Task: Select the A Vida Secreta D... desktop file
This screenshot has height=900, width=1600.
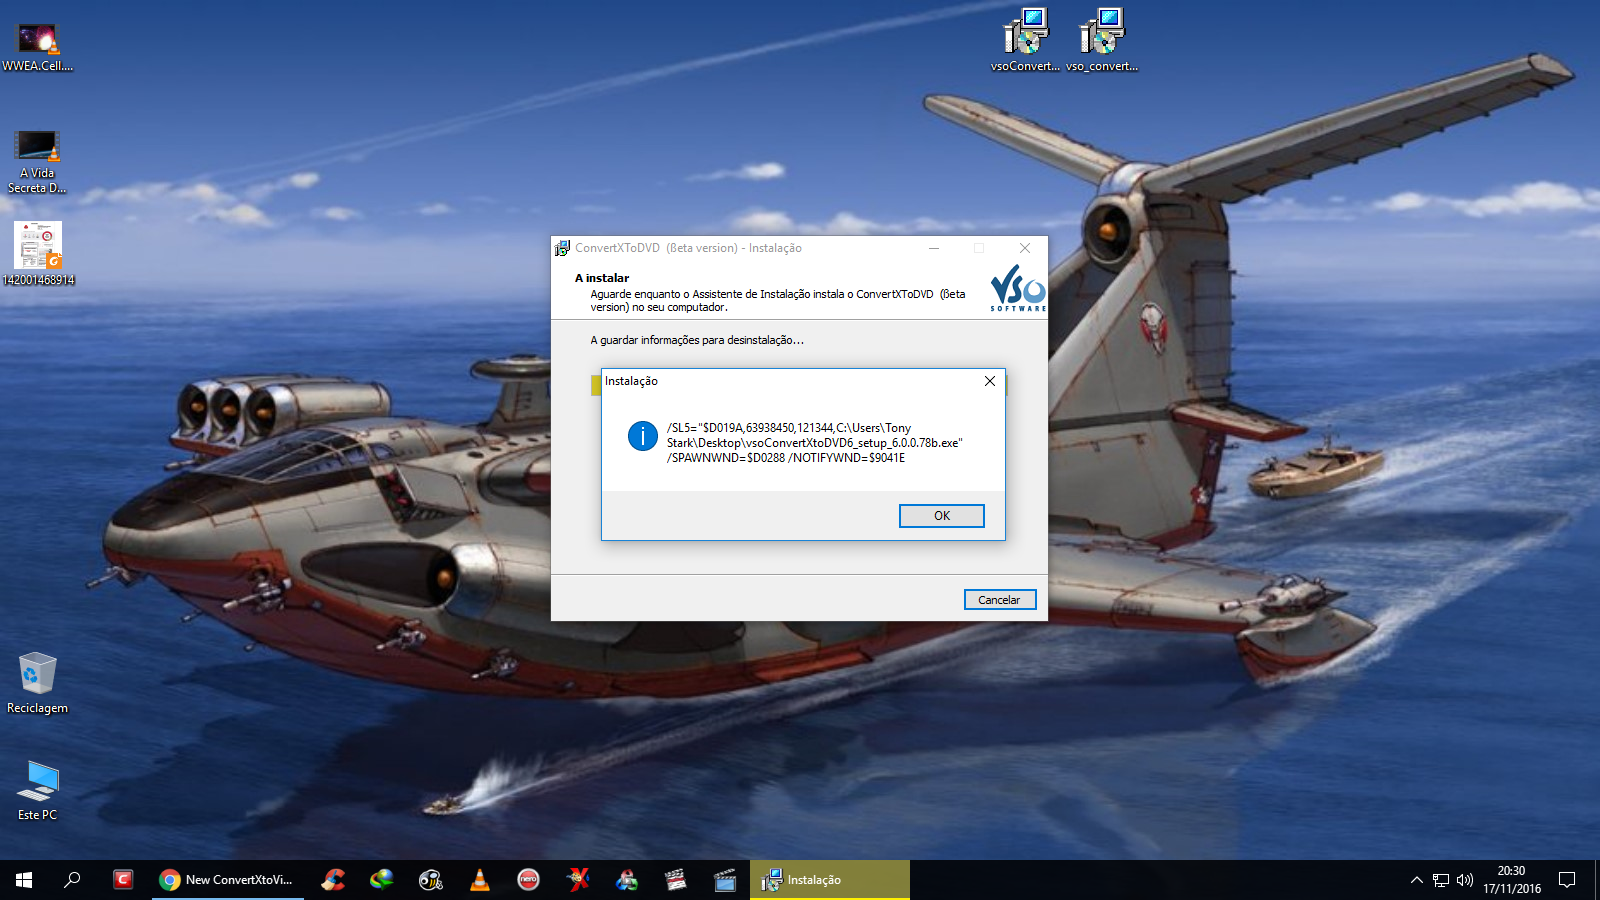Action: point(38,162)
